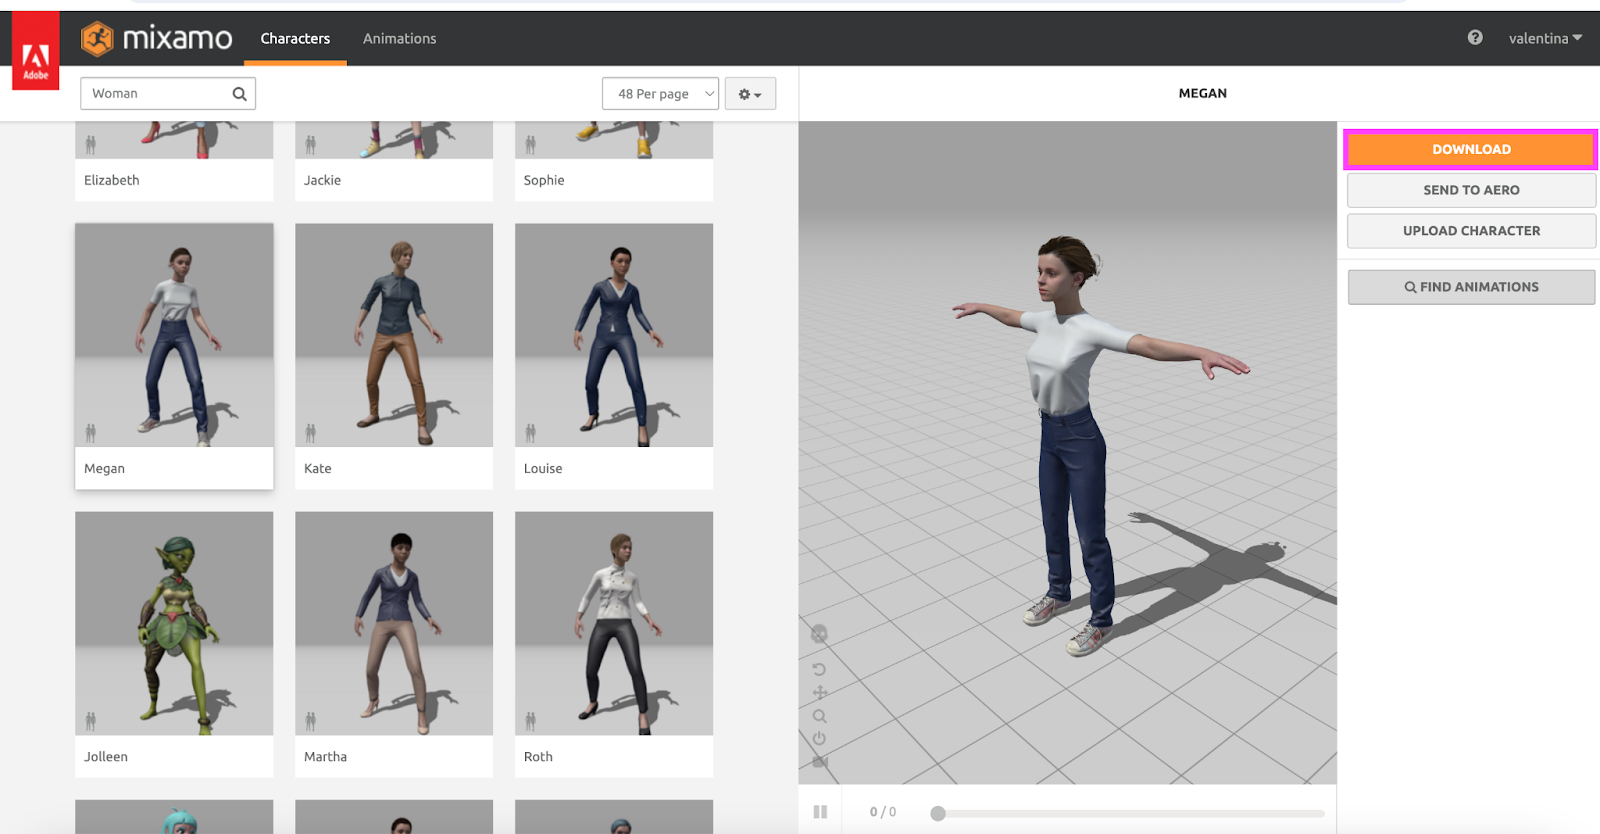The height and width of the screenshot is (834, 1600).
Task: Toggle the camera icon in the viewer
Action: pyautogui.click(x=820, y=762)
